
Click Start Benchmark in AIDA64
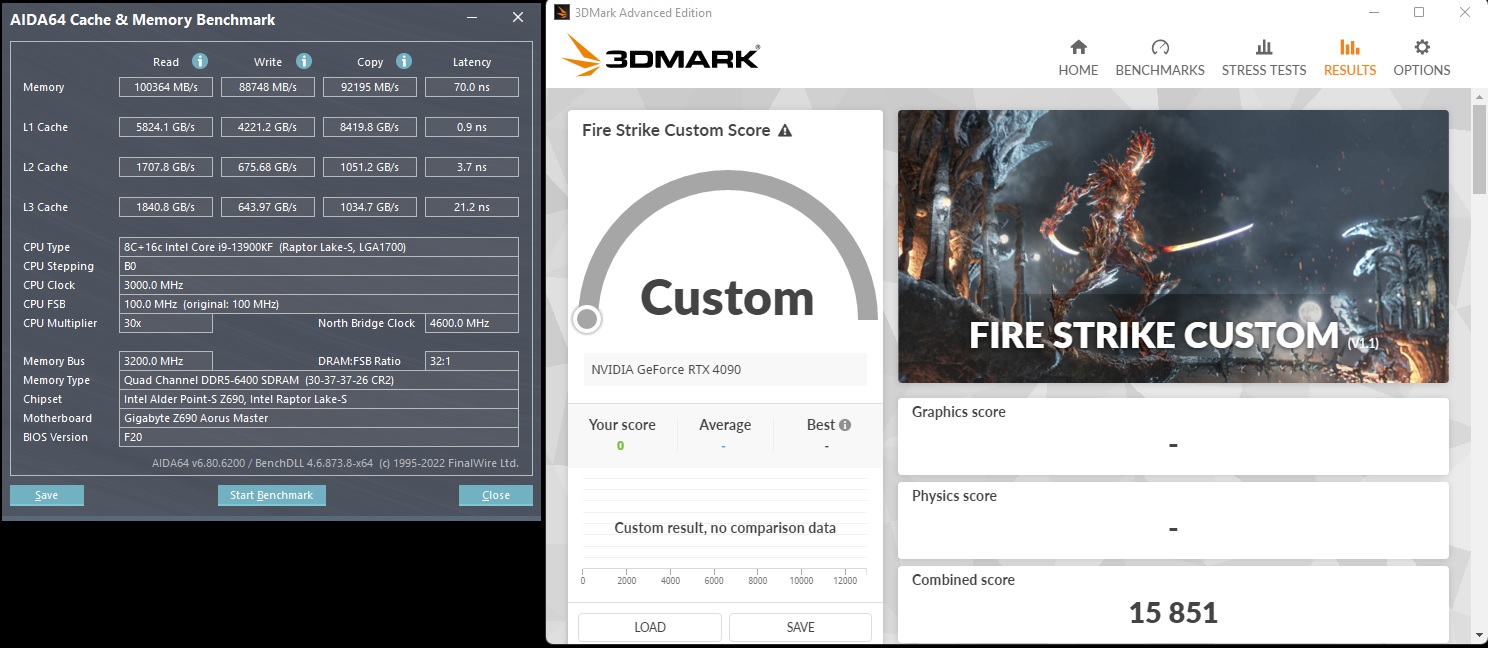point(272,495)
